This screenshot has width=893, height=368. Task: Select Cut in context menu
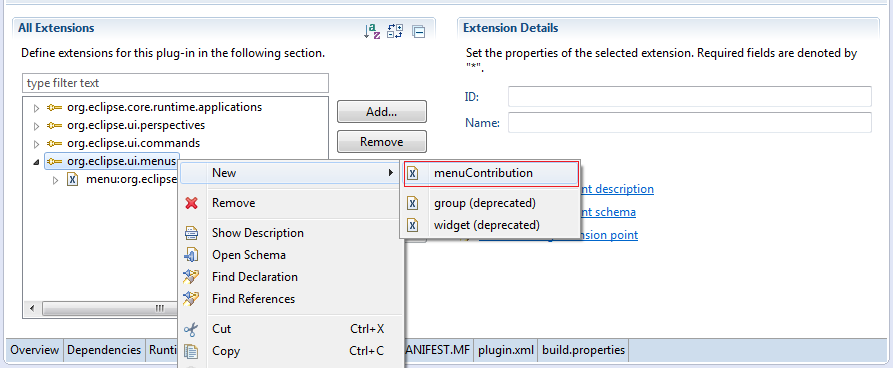click(291, 329)
